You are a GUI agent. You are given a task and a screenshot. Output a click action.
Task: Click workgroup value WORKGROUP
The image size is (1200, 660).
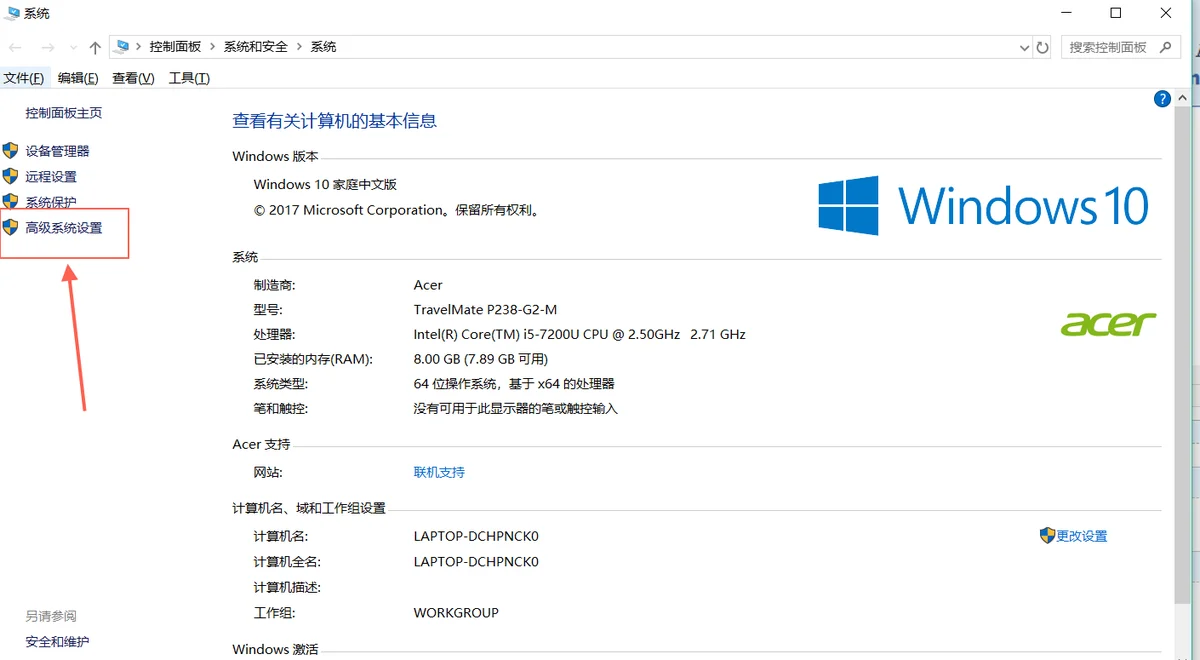[x=456, y=612]
